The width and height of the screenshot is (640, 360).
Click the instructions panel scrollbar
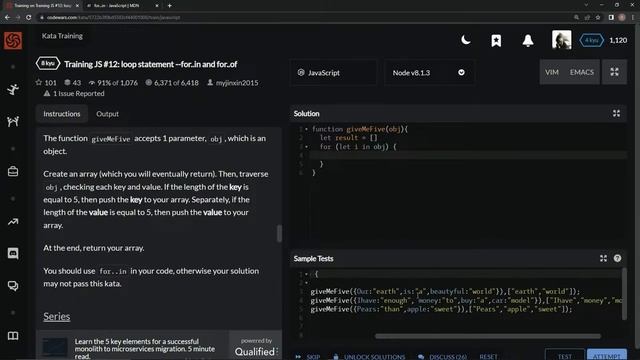pyautogui.click(x=279, y=233)
